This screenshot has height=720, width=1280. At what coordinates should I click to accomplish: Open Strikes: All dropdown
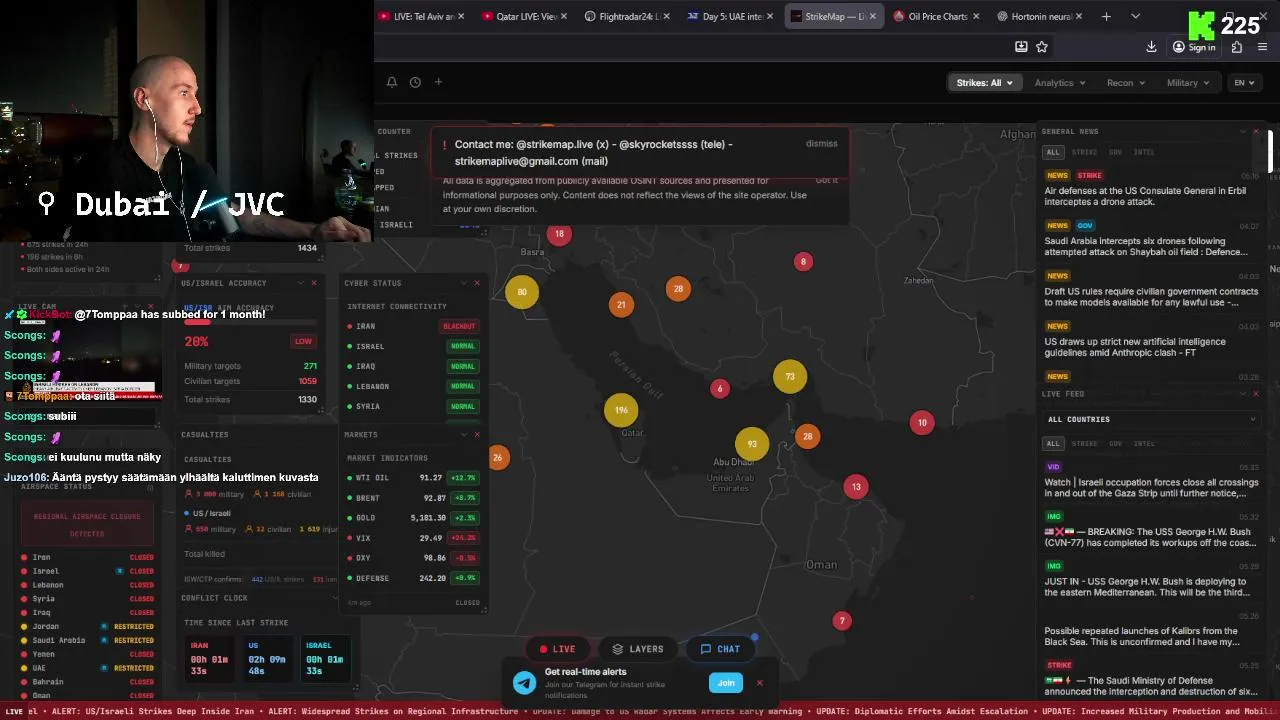(984, 83)
